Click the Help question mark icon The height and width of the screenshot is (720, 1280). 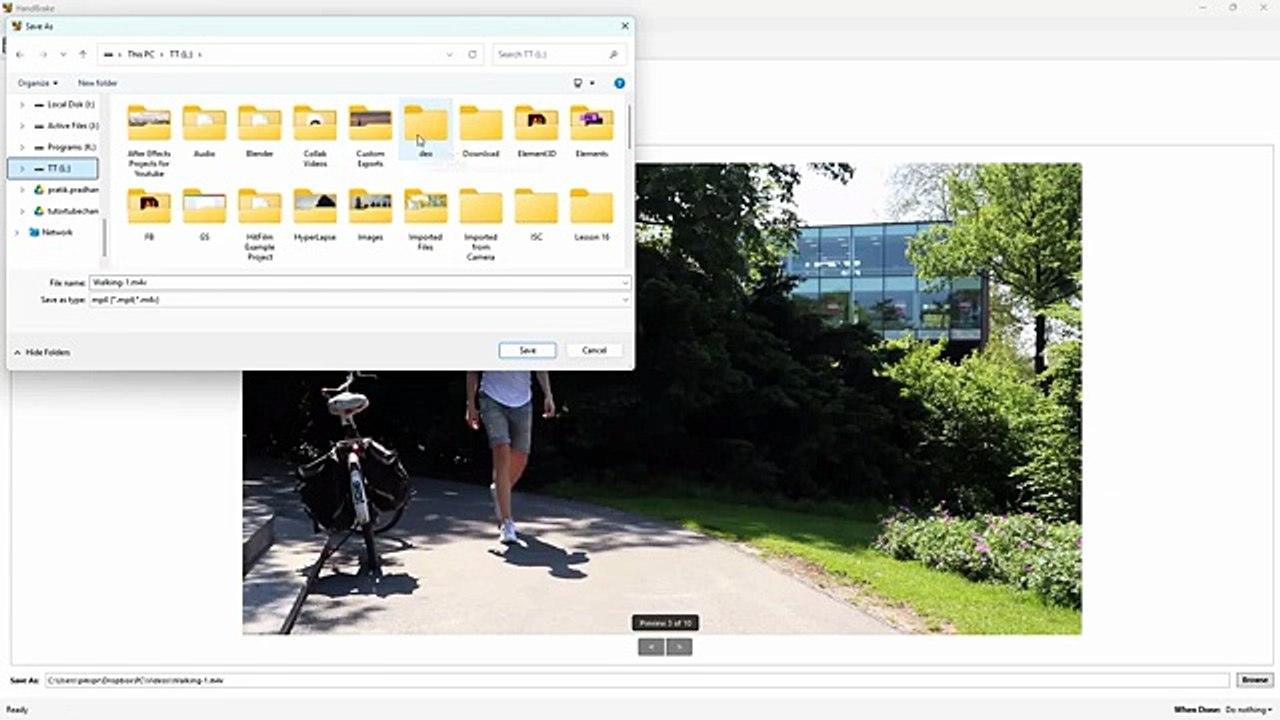click(619, 83)
